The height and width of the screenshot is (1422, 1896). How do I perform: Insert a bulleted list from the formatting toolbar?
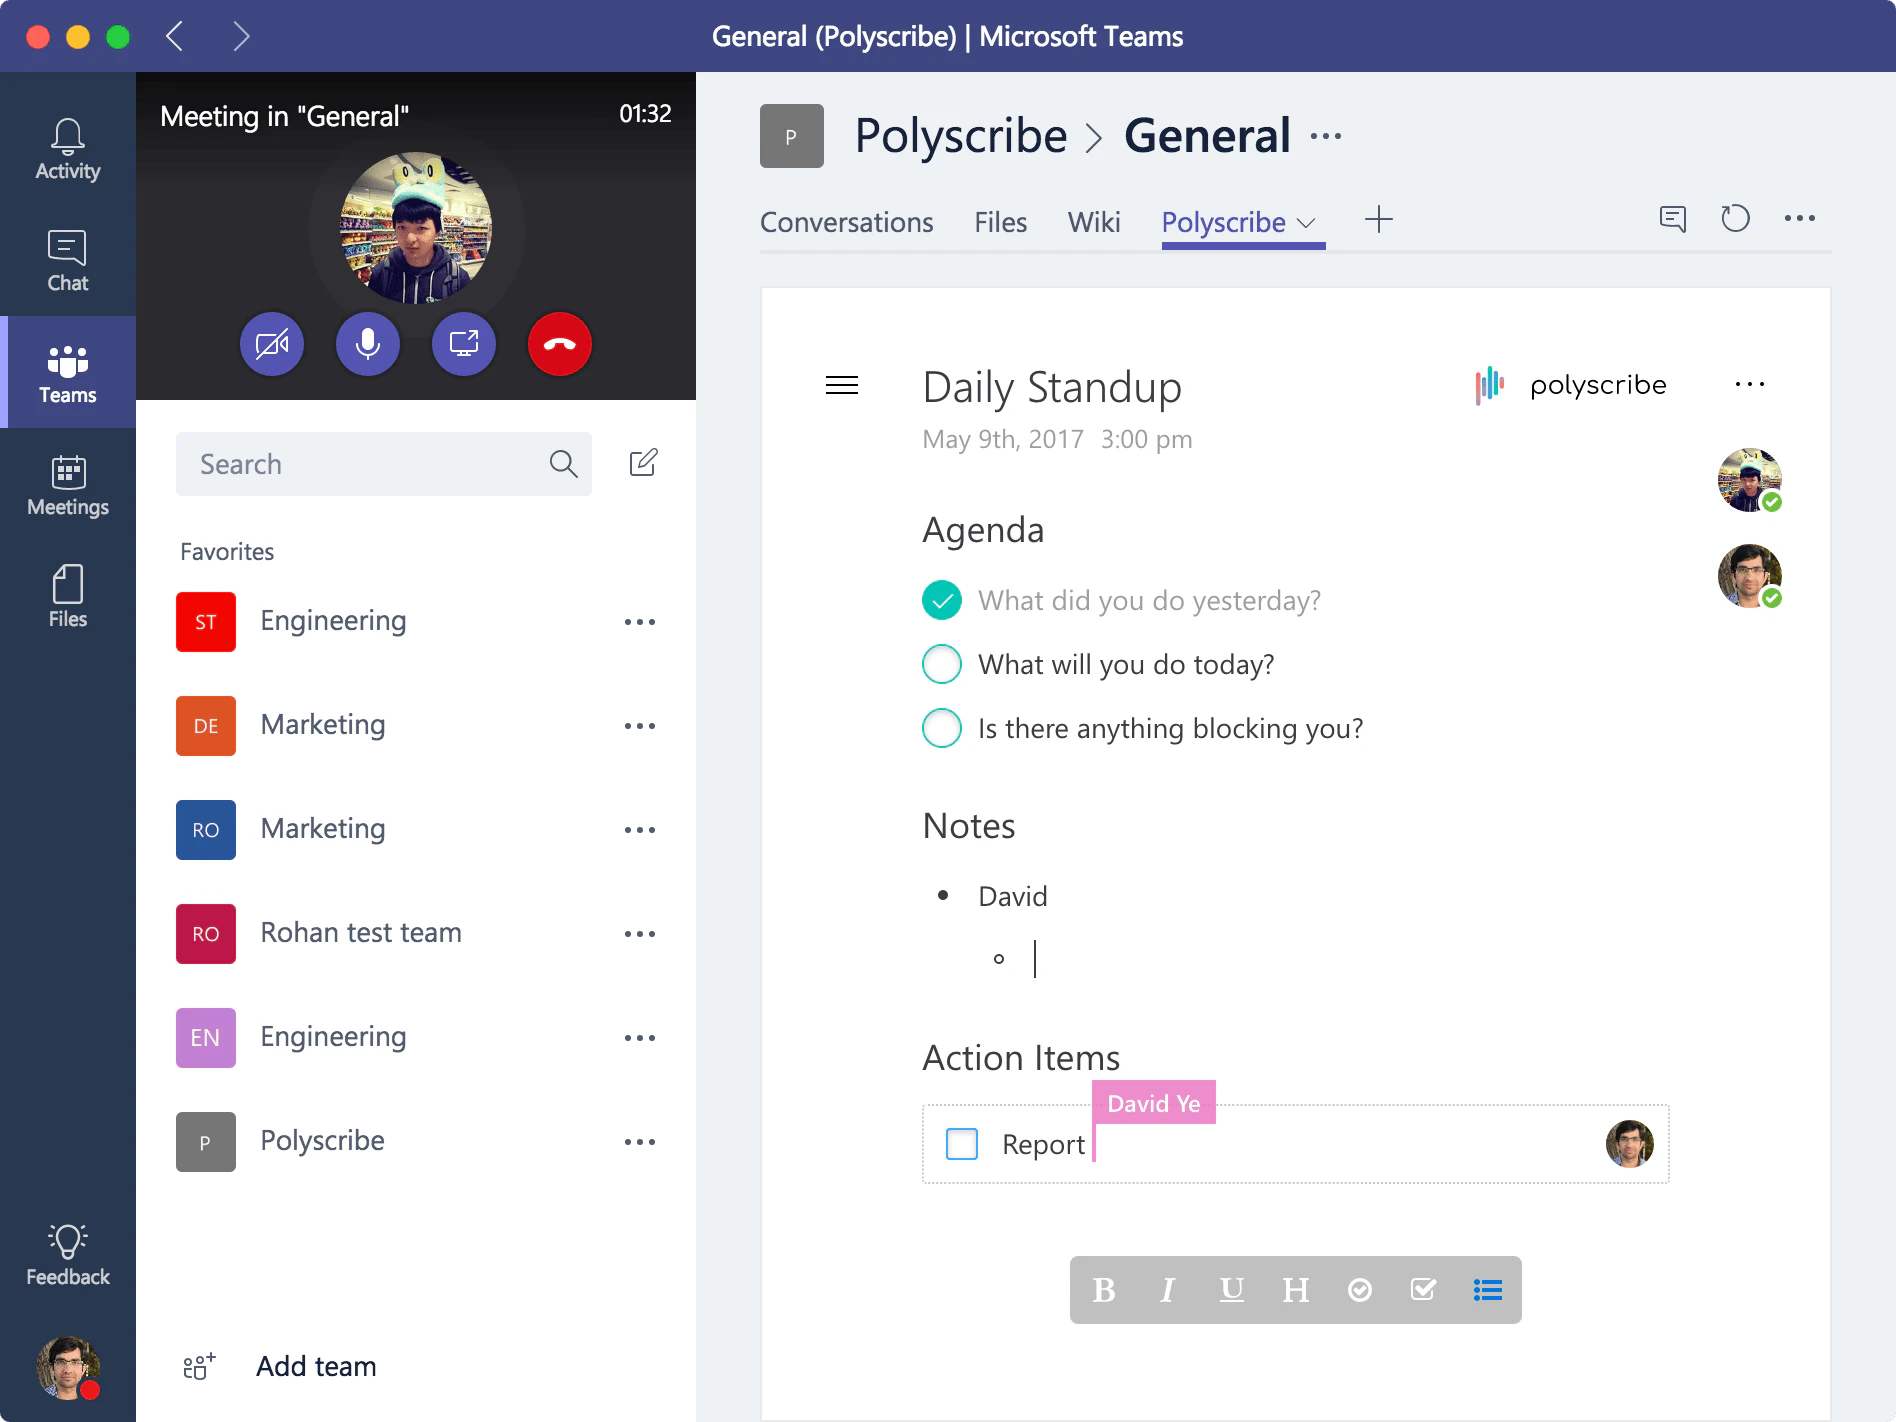pos(1487,1290)
